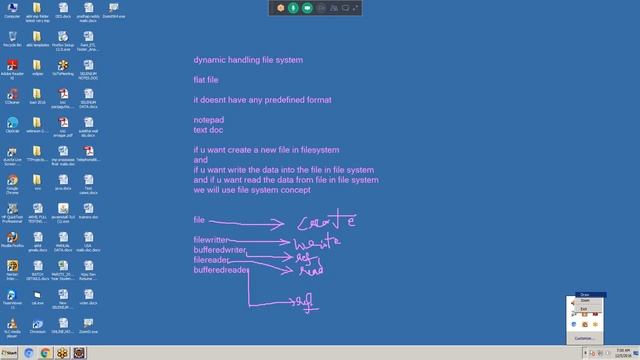This screenshot has width=640, height=360.
Task: Open the Computer desktop icon
Action: coord(12,11)
